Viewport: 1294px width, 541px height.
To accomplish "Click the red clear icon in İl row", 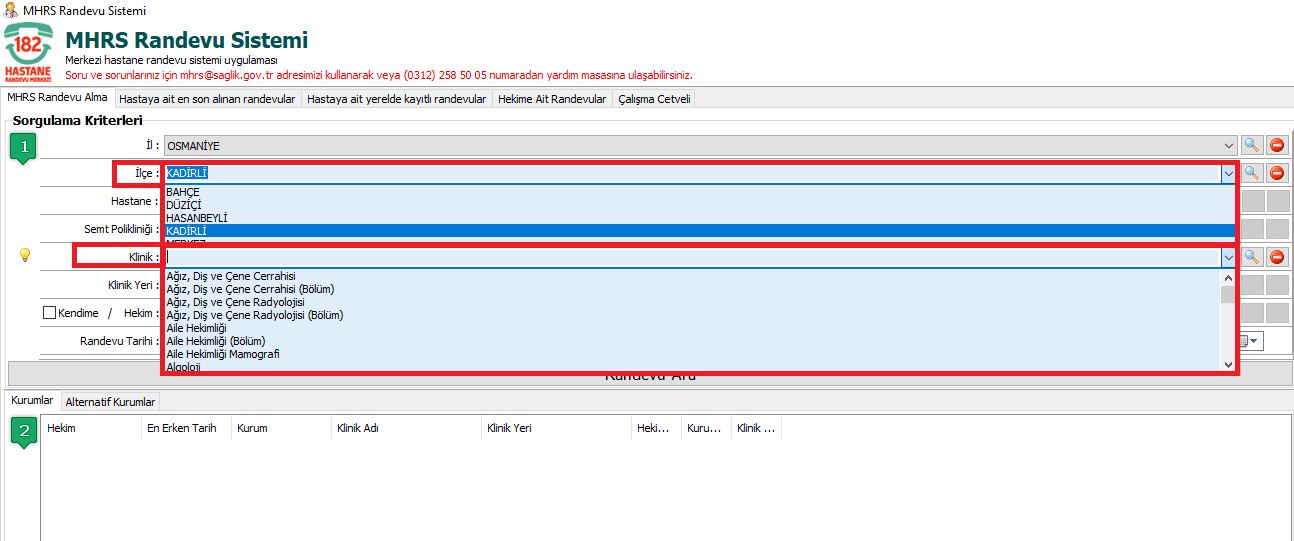I will click(1277, 146).
